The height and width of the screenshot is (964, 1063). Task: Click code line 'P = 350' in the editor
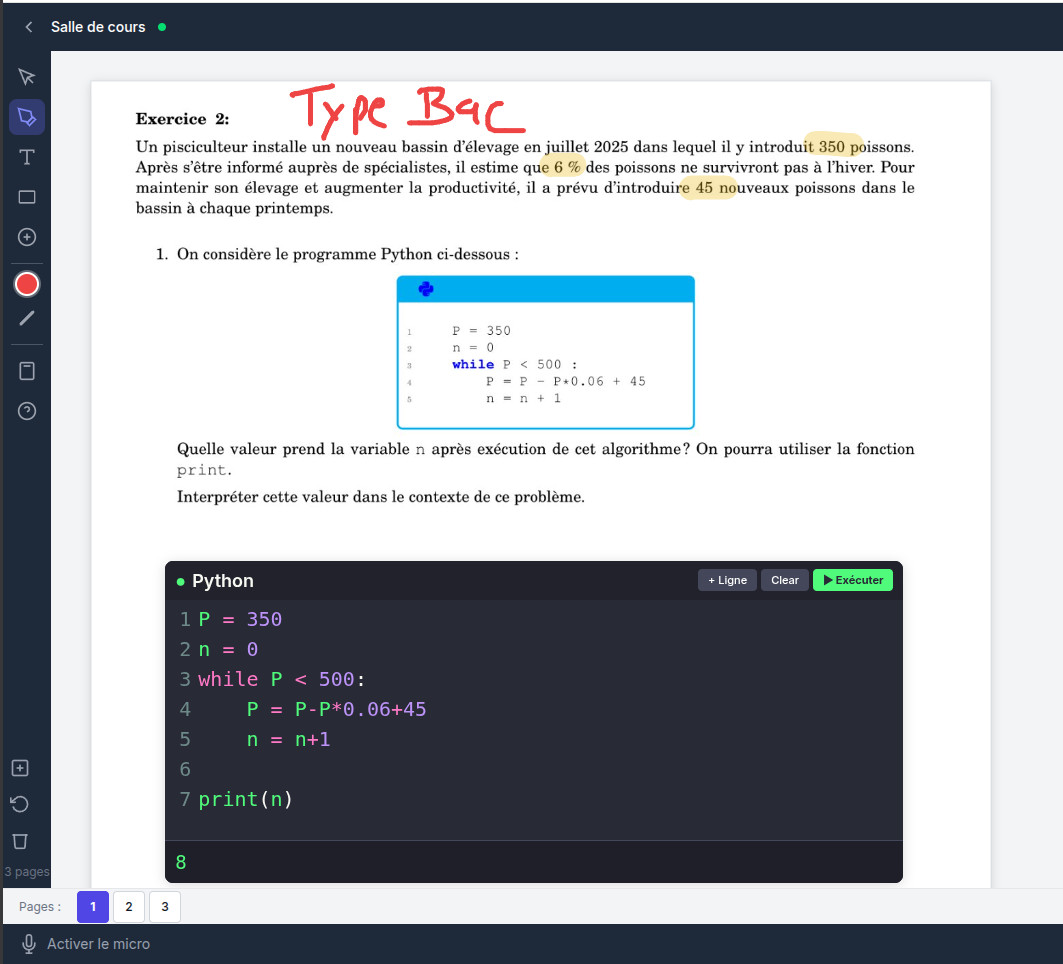pyautogui.click(x=240, y=619)
